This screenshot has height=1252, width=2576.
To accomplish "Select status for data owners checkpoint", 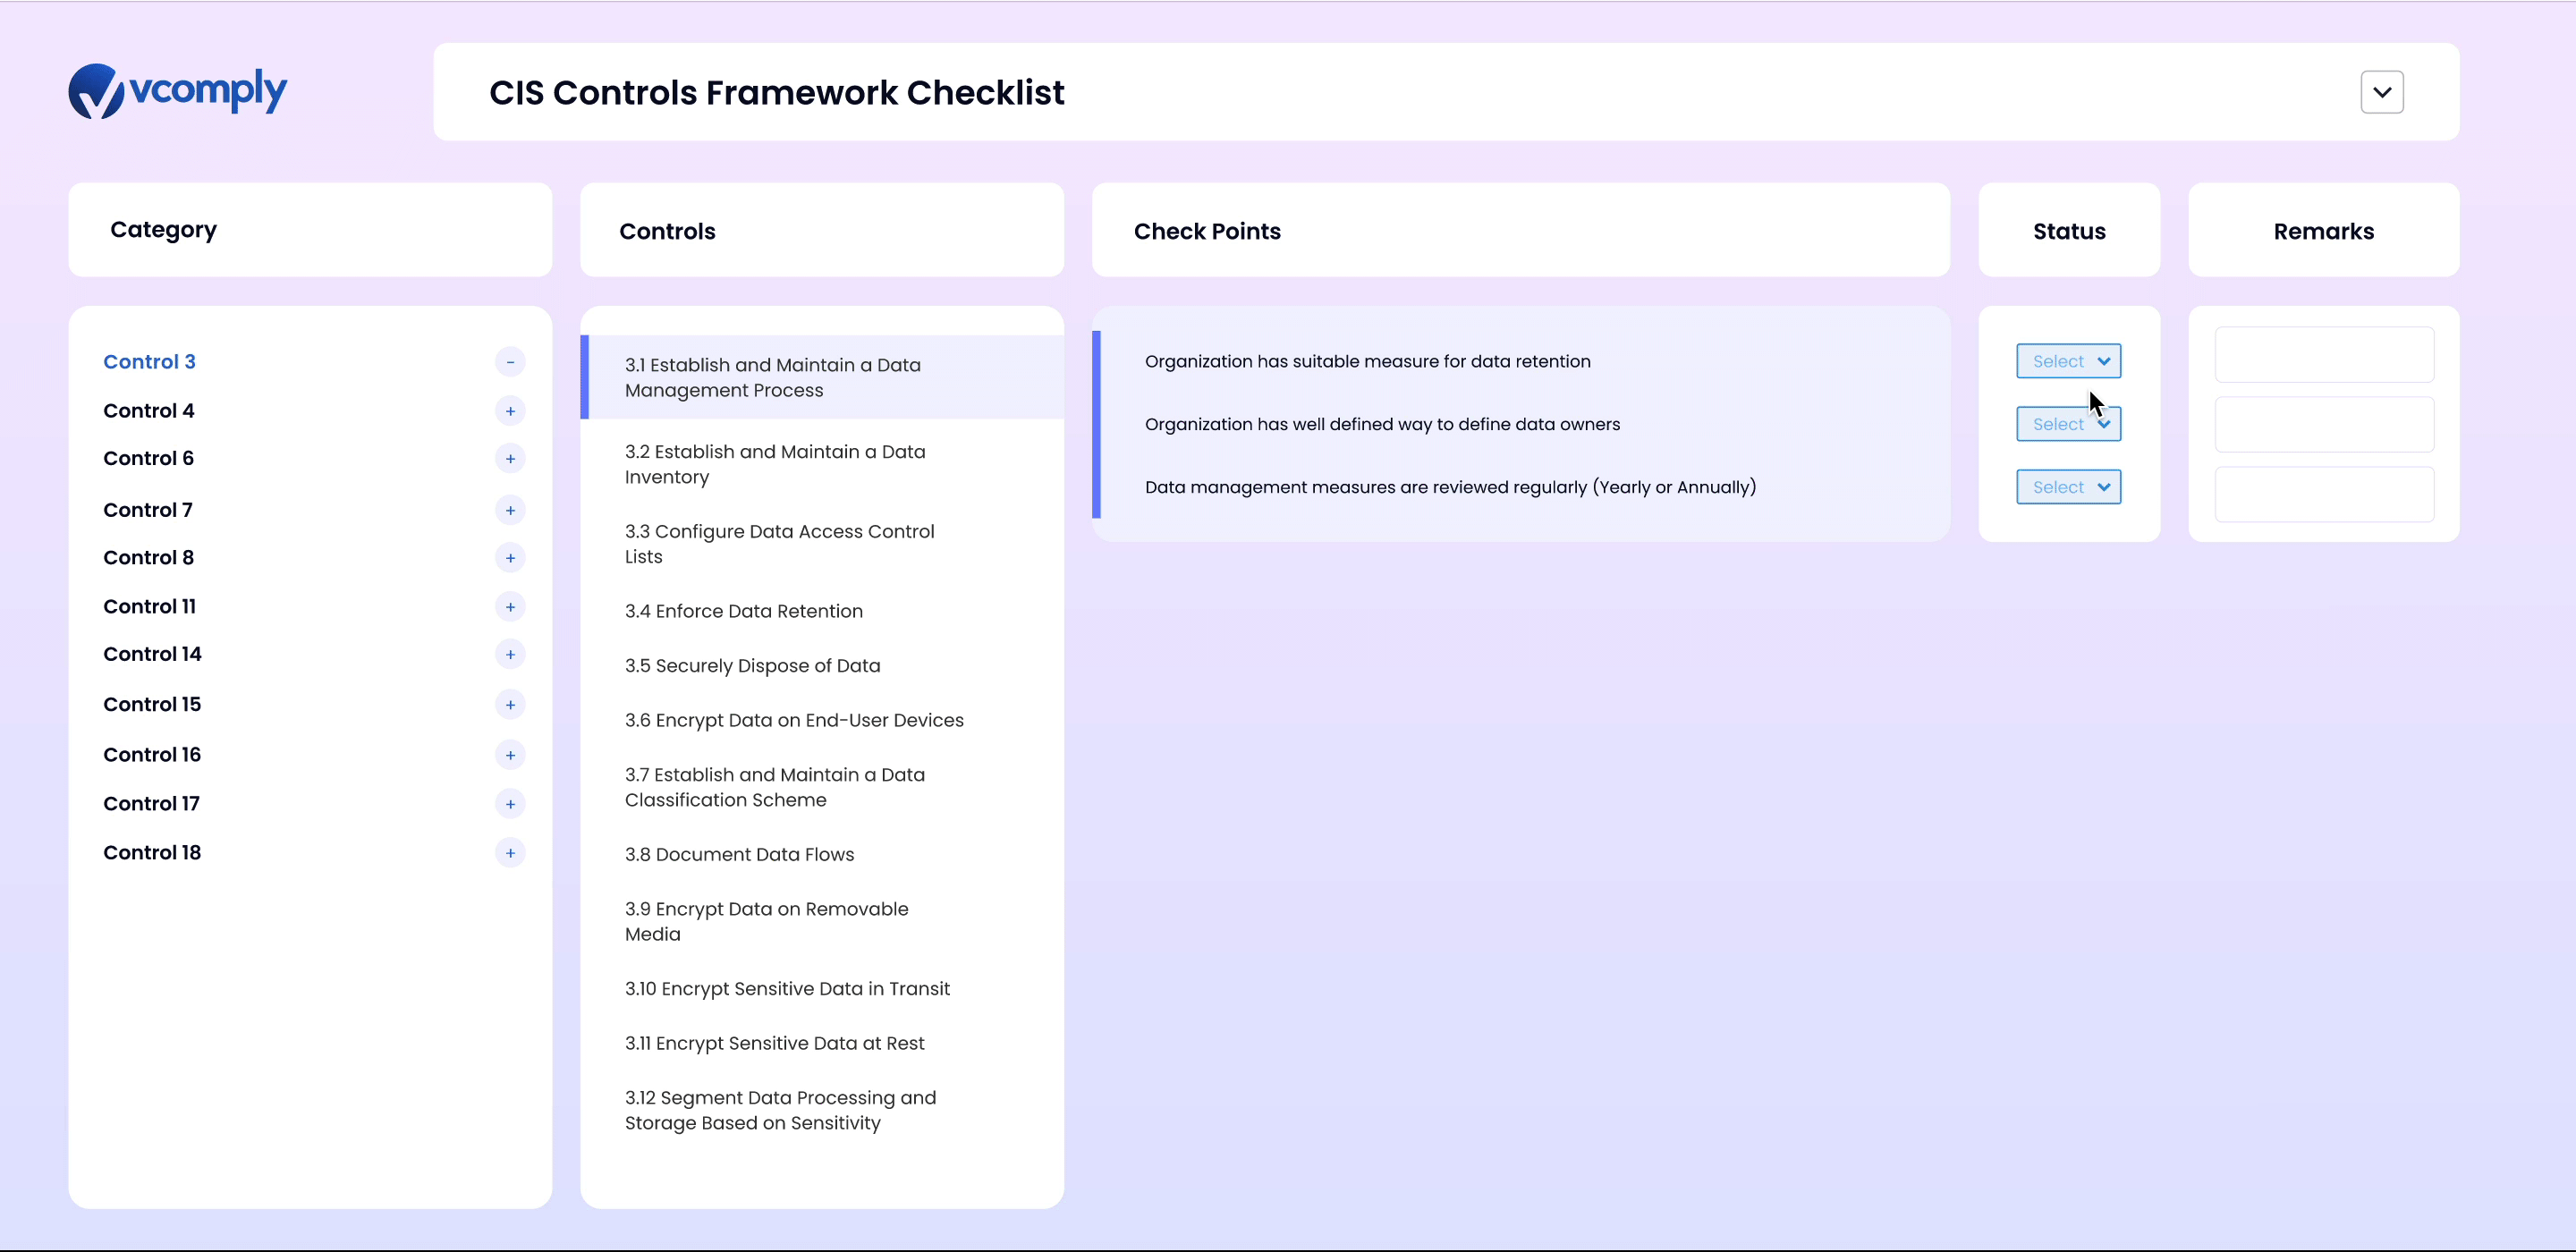I will pyautogui.click(x=2067, y=424).
